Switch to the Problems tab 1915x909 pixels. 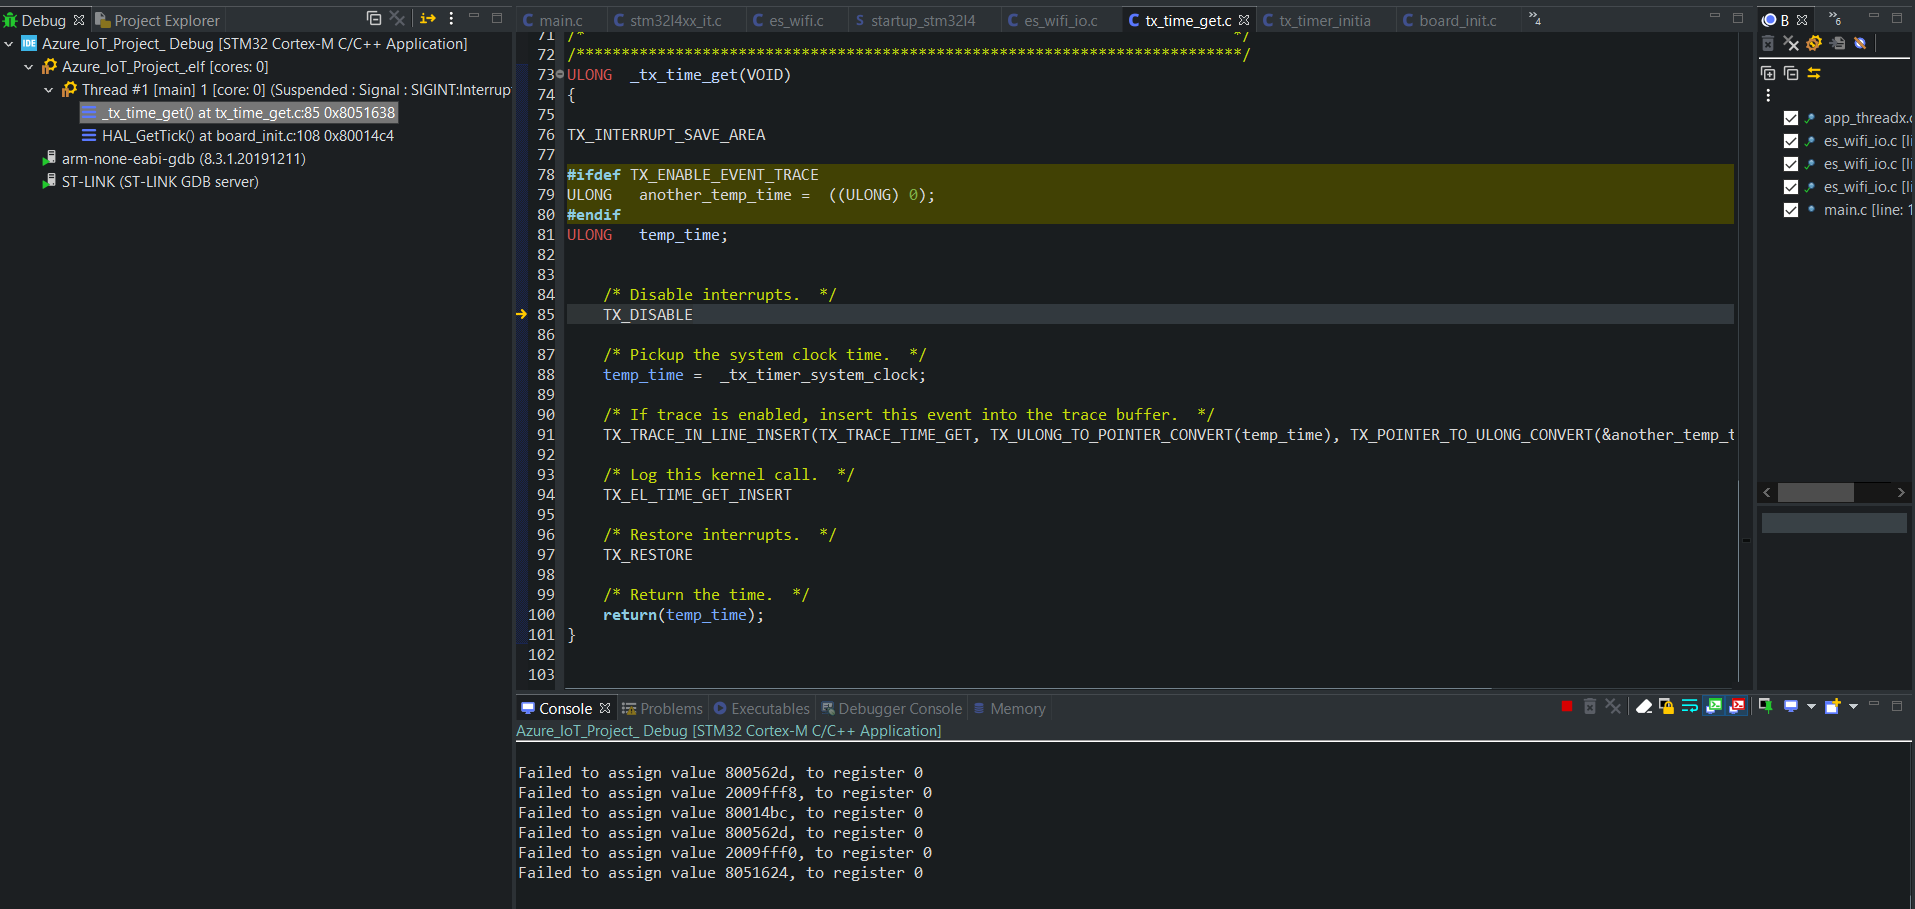tap(662, 709)
